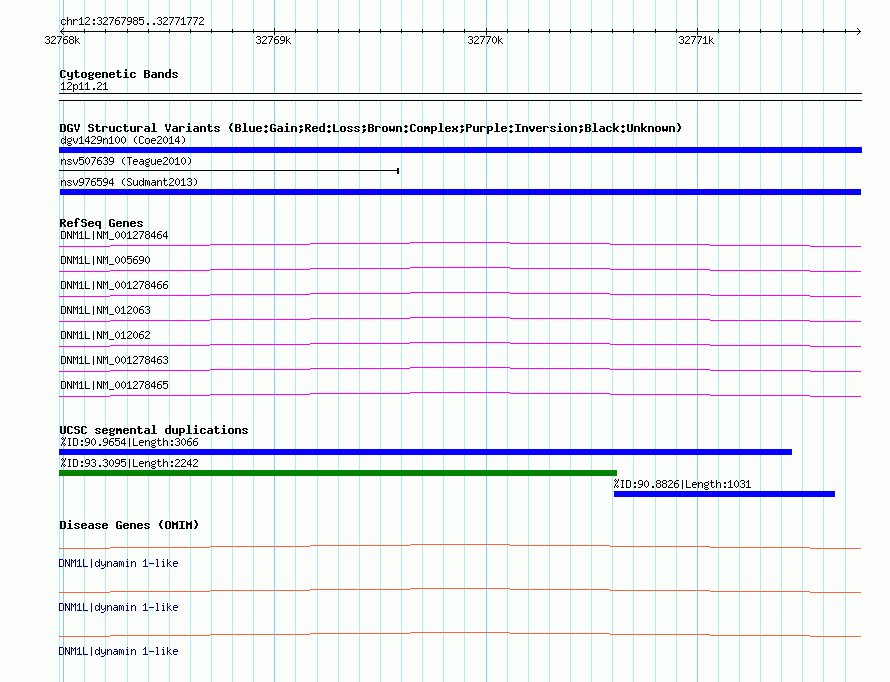
Task: Click the 32771k ruler tick label
Action: tap(696, 40)
